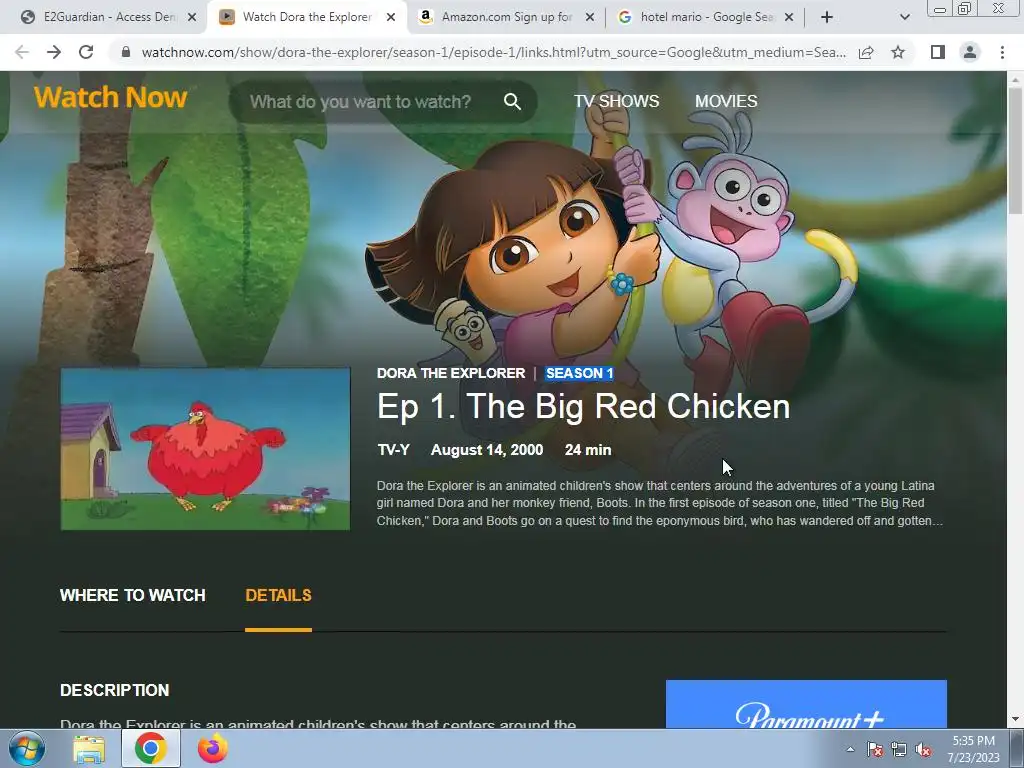The width and height of the screenshot is (1024, 768).
Task: Open the MOVIES menu
Action: 726,101
